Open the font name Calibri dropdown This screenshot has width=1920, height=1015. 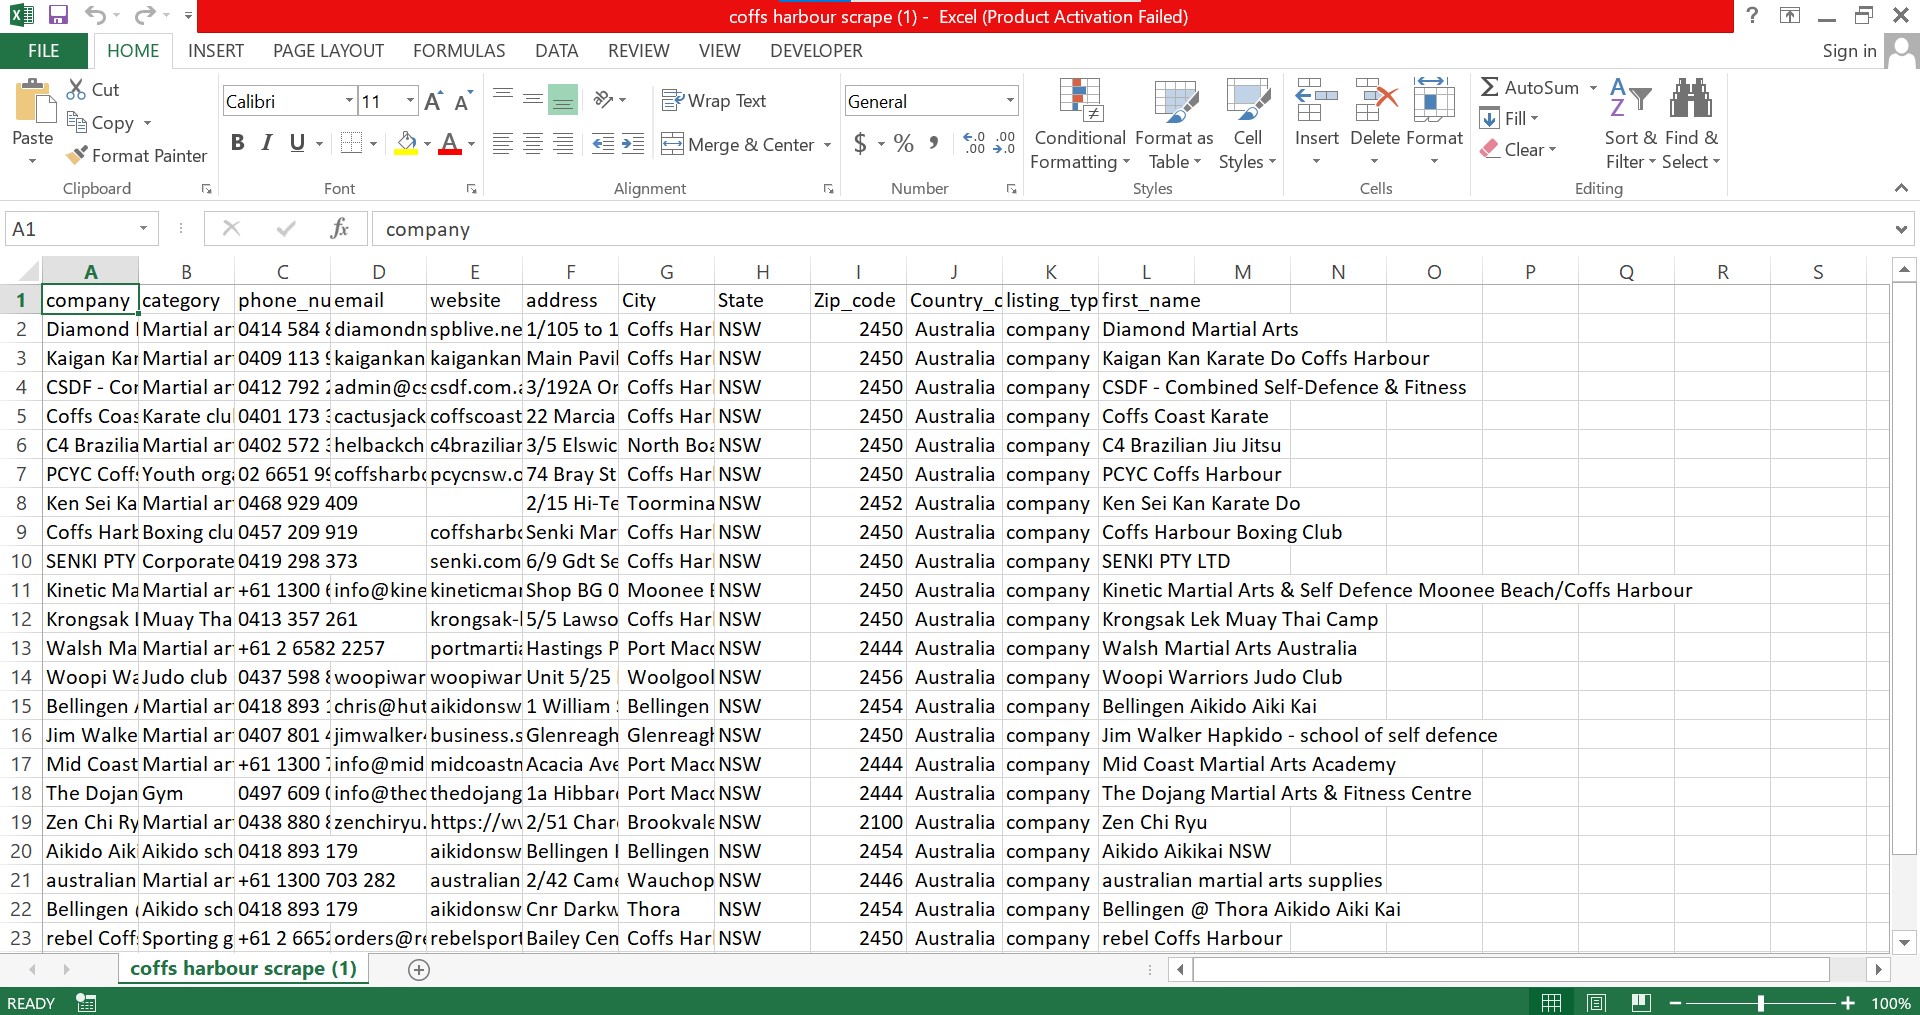pos(349,101)
